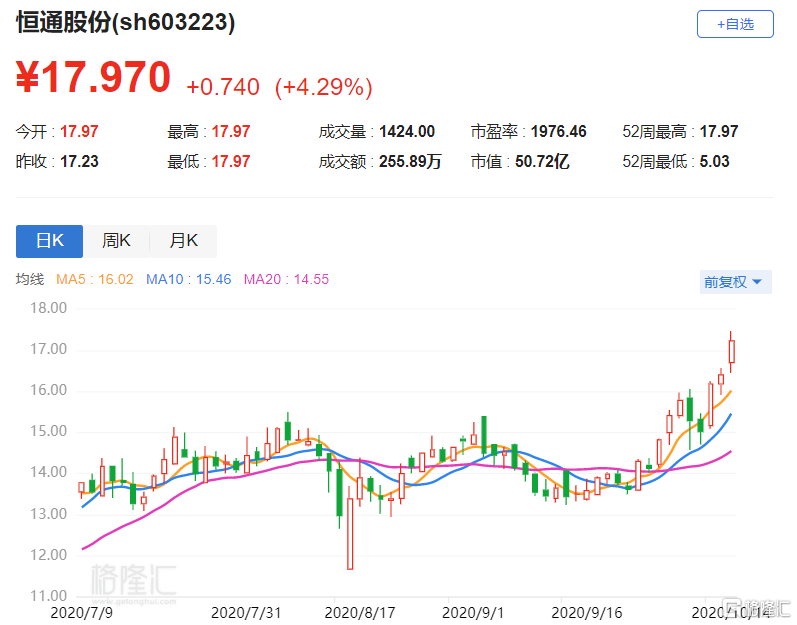Click the 2020/7/31 date on the axis
This screenshot has width=797, height=625.
[x=246, y=613]
